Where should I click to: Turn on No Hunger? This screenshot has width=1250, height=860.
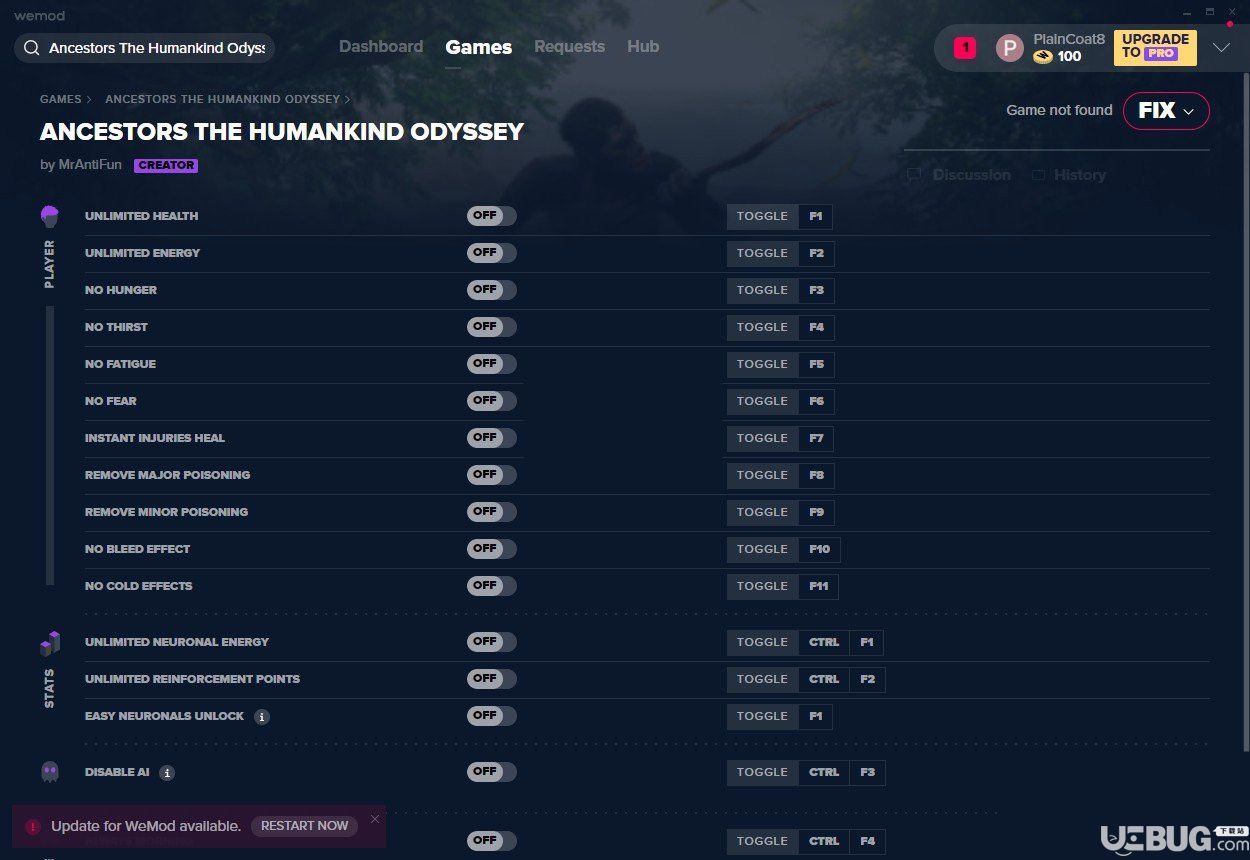(x=492, y=290)
